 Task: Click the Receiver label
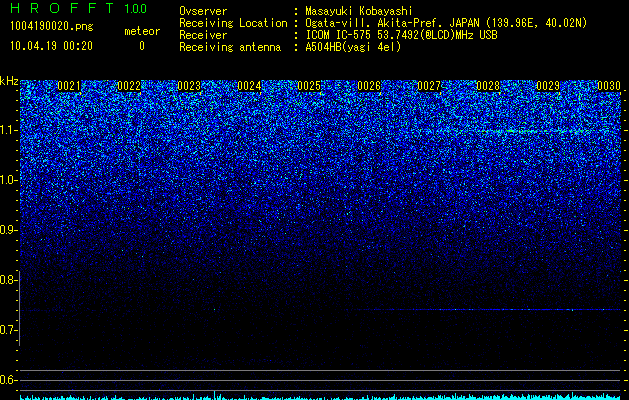pyautogui.click(x=203, y=35)
